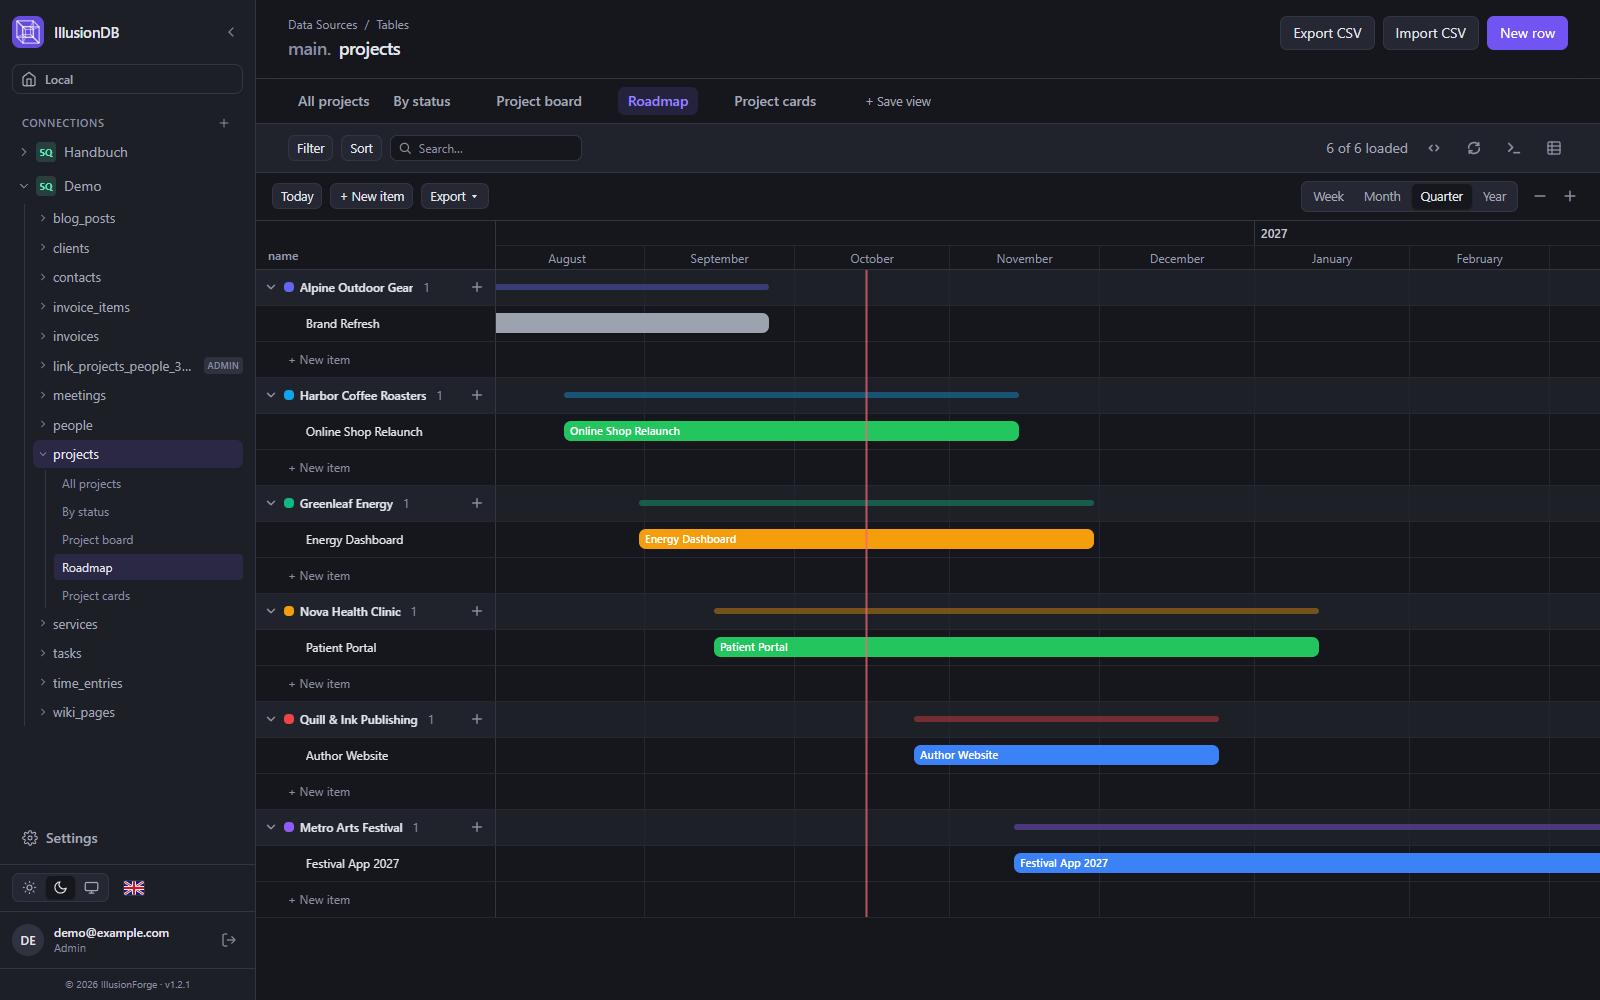Screen dimensions: 1600x1000
Task: Click the IllusionDB logo icon
Action: pyautogui.click(x=28, y=32)
